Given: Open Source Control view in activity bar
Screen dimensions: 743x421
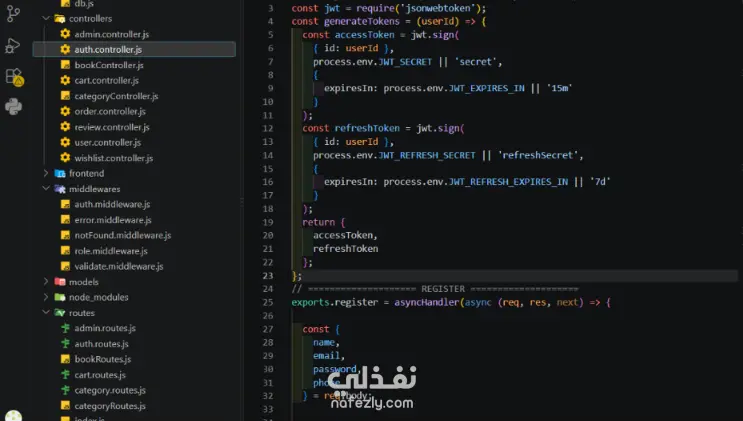Looking at the screenshot, I should [13, 14].
